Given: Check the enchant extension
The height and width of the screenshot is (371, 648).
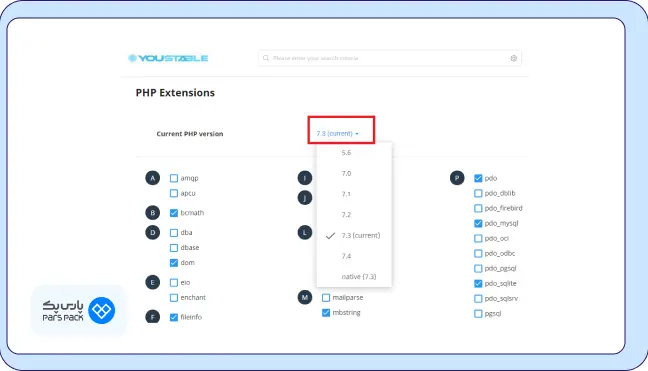Looking at the screenshot, I should click(174, 297).
